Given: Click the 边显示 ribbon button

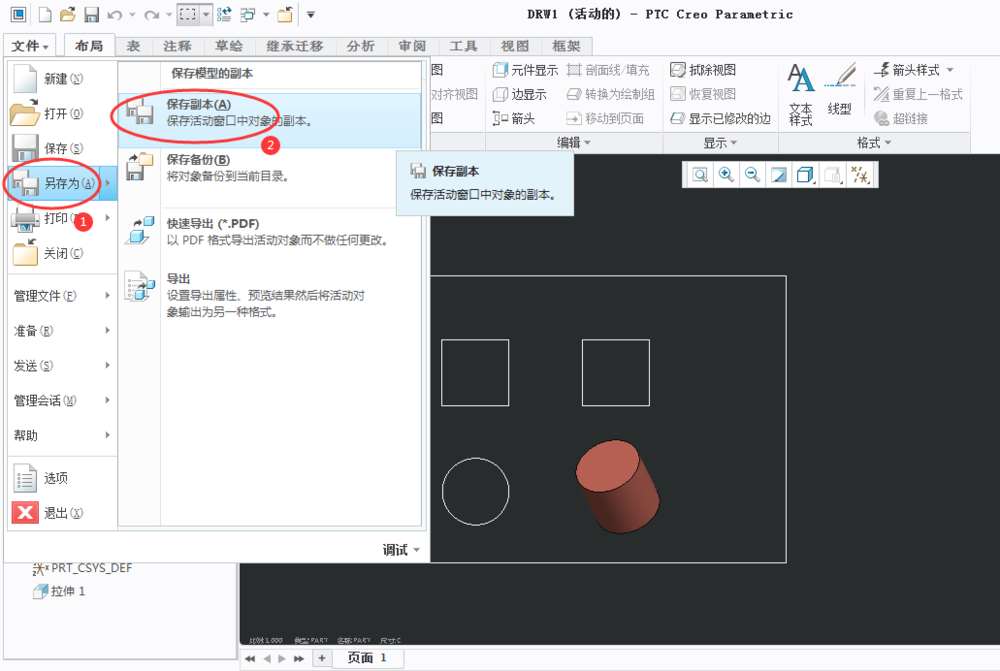Looking at the screenshot, I should [520, 94].
